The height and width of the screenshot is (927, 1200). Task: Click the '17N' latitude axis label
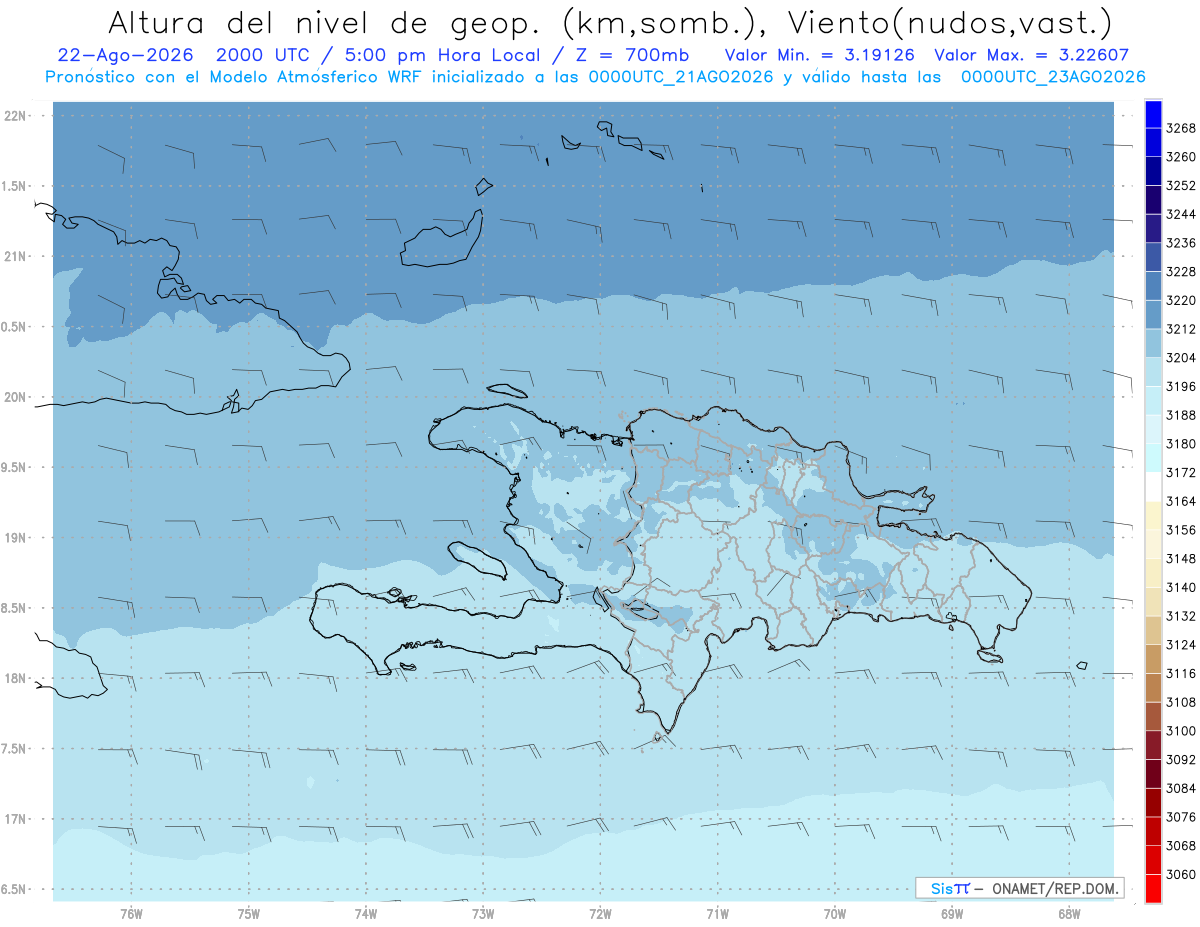click(x=16, y=819)
